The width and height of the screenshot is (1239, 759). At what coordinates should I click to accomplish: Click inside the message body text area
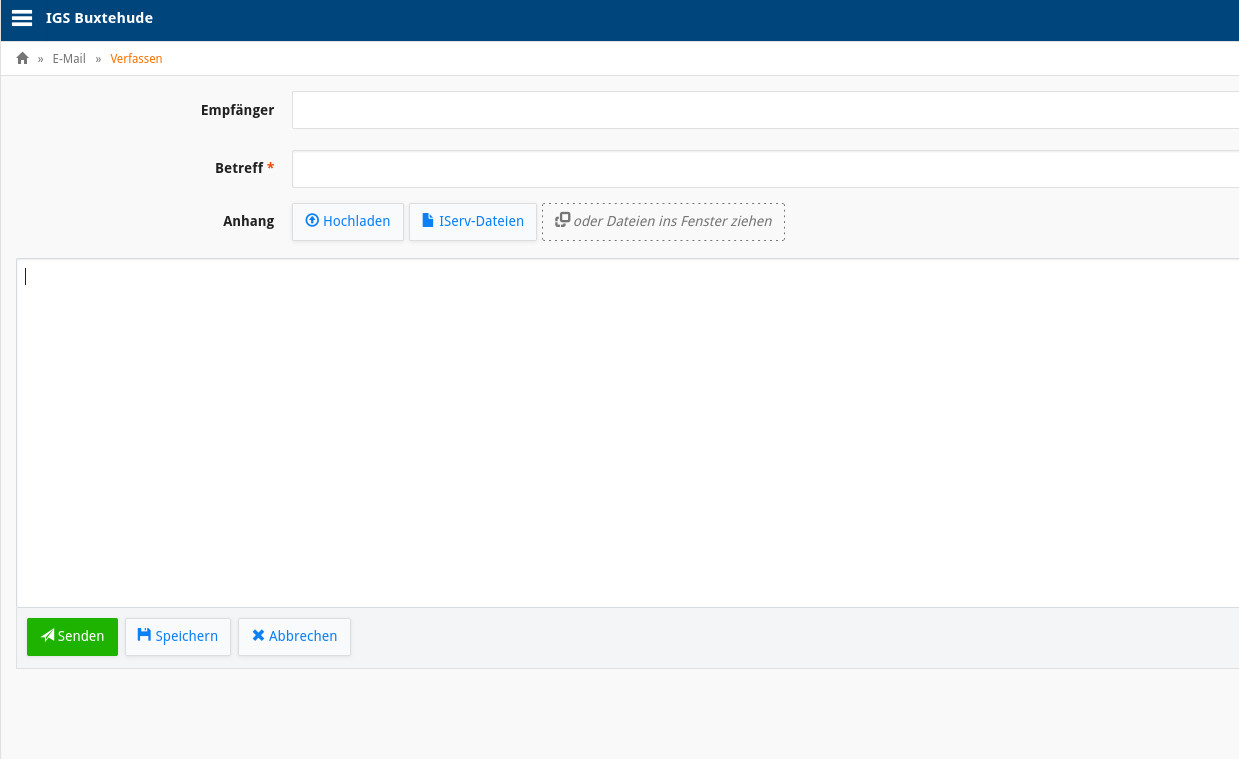pos(628,432)
